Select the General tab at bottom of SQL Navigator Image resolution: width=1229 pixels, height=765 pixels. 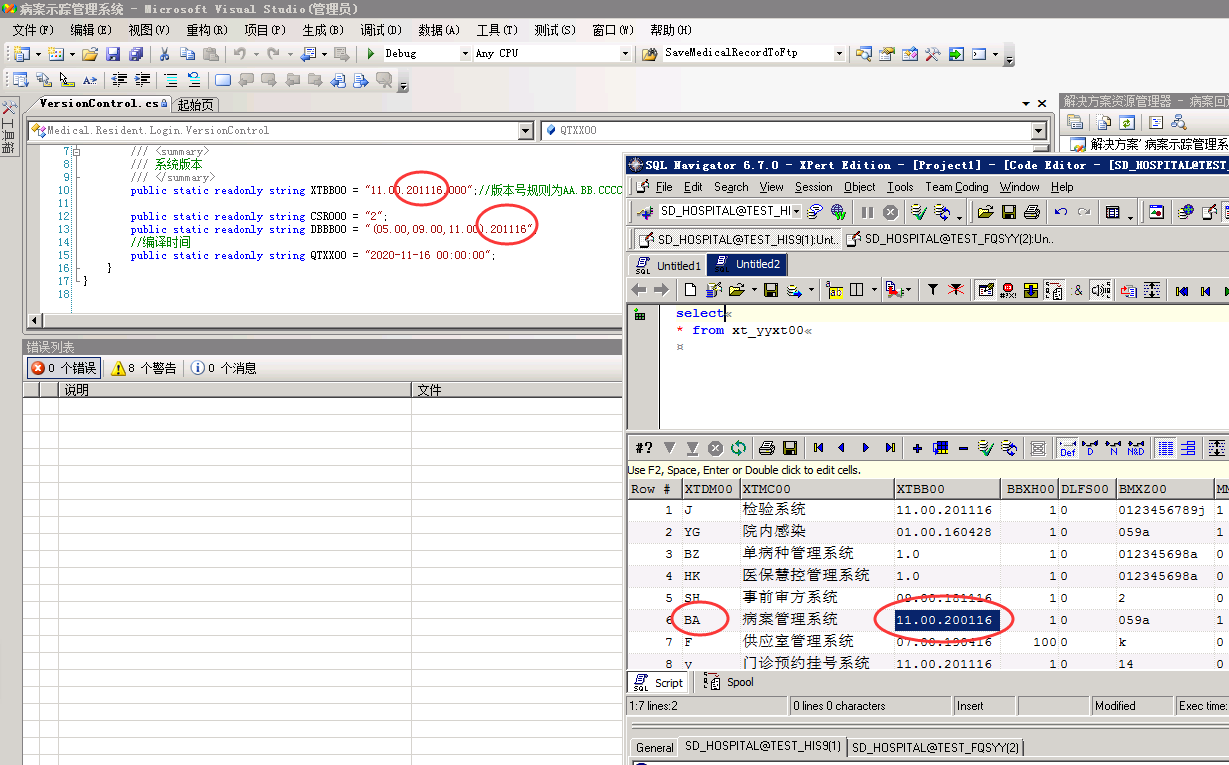(655, 747)
